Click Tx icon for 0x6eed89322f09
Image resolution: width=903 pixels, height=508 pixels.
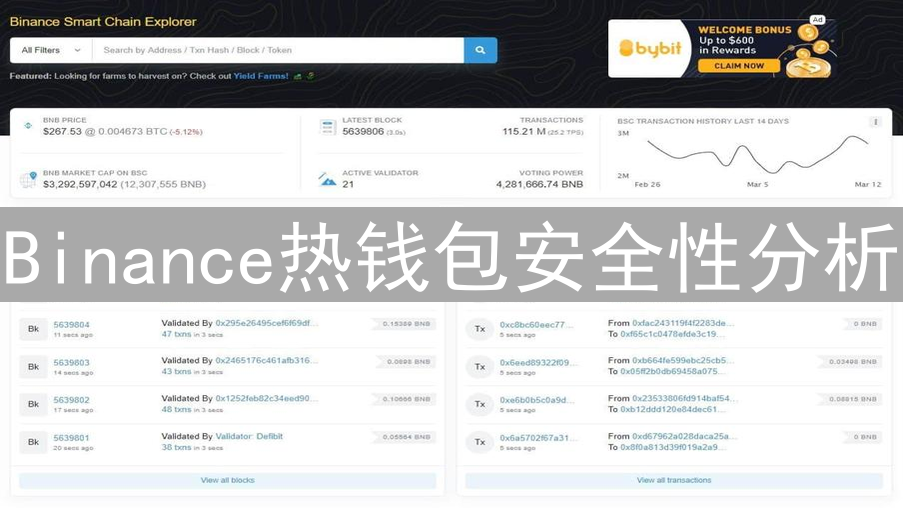(x=480, y=367)
